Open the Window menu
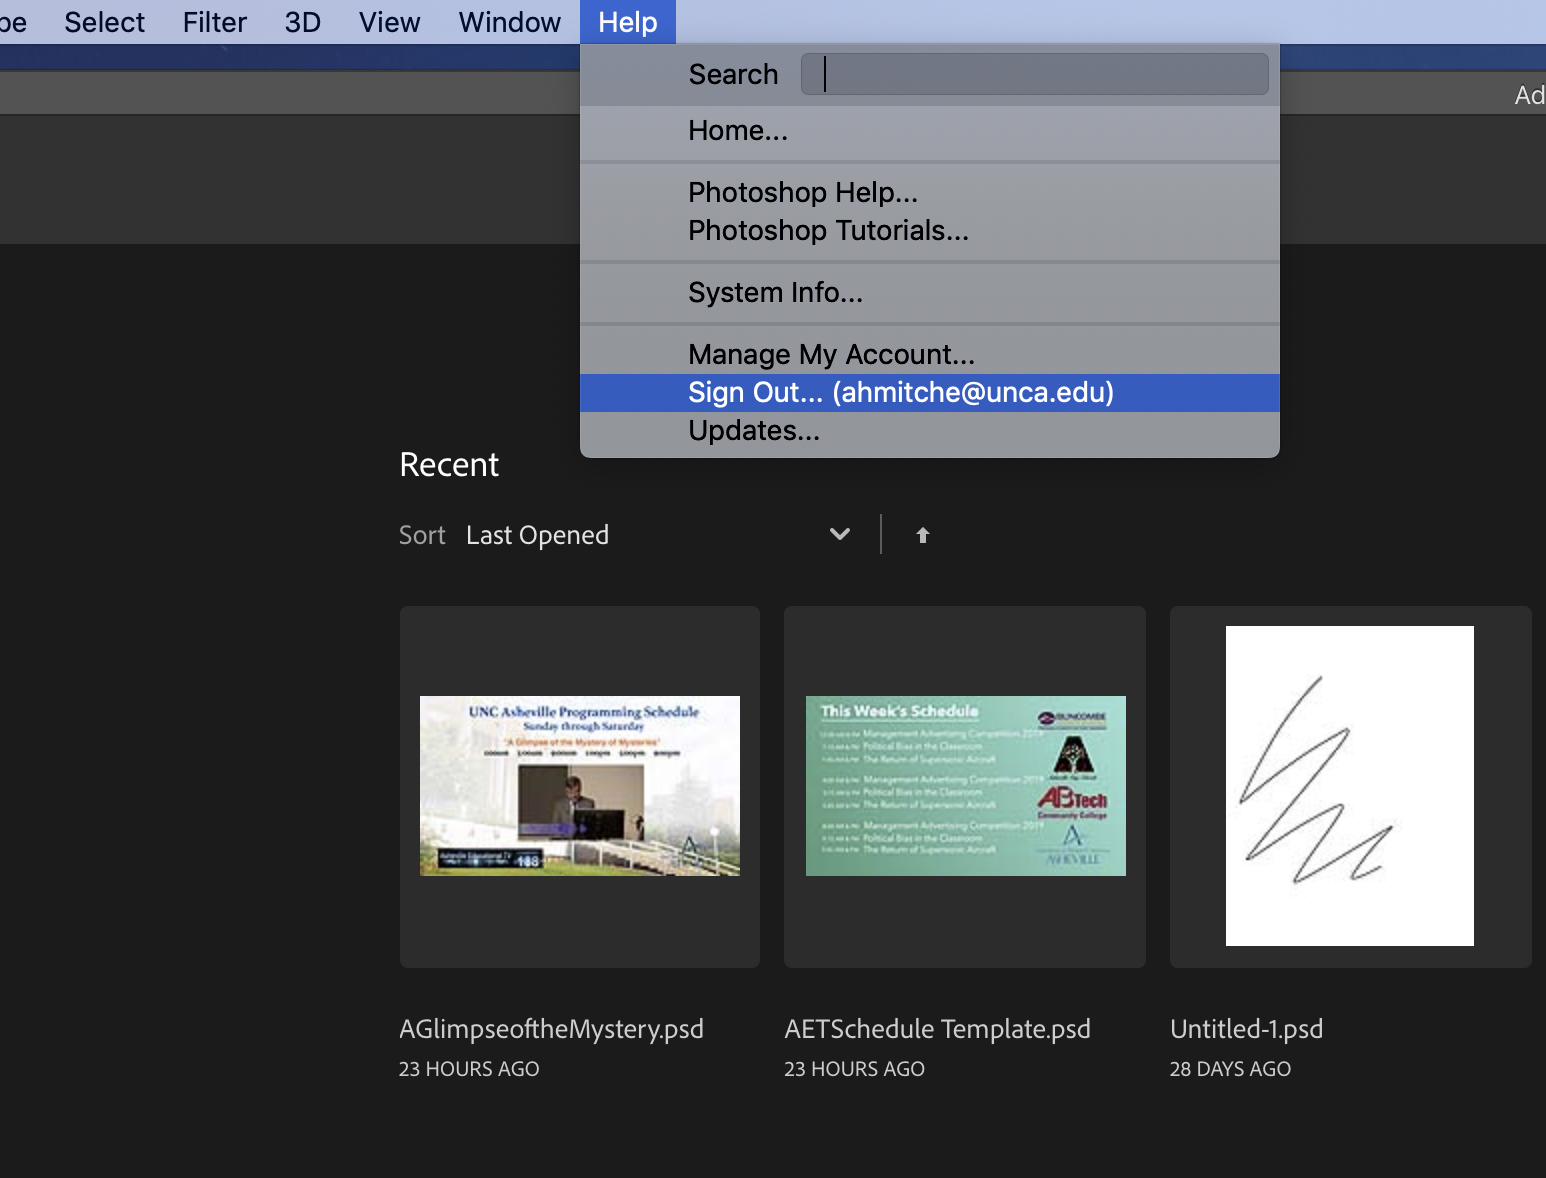Viewport: 1546px width, 1178px height. tap(509, 22)
